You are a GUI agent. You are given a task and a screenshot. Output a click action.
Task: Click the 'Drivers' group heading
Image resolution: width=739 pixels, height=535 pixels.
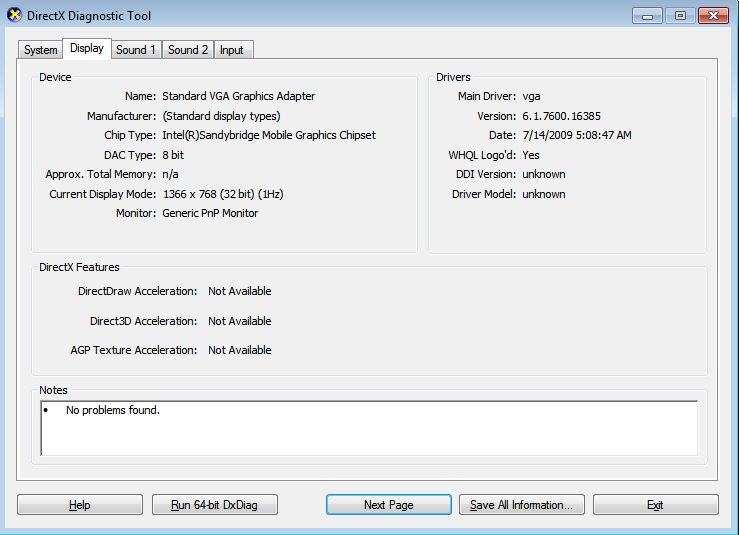click(x=453, y=77)
